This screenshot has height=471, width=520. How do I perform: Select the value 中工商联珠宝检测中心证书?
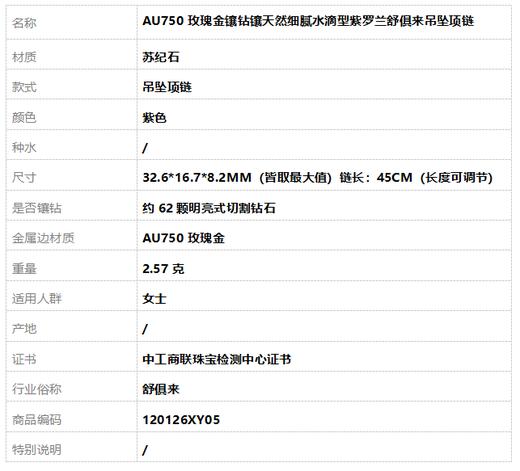coord(217,359)
